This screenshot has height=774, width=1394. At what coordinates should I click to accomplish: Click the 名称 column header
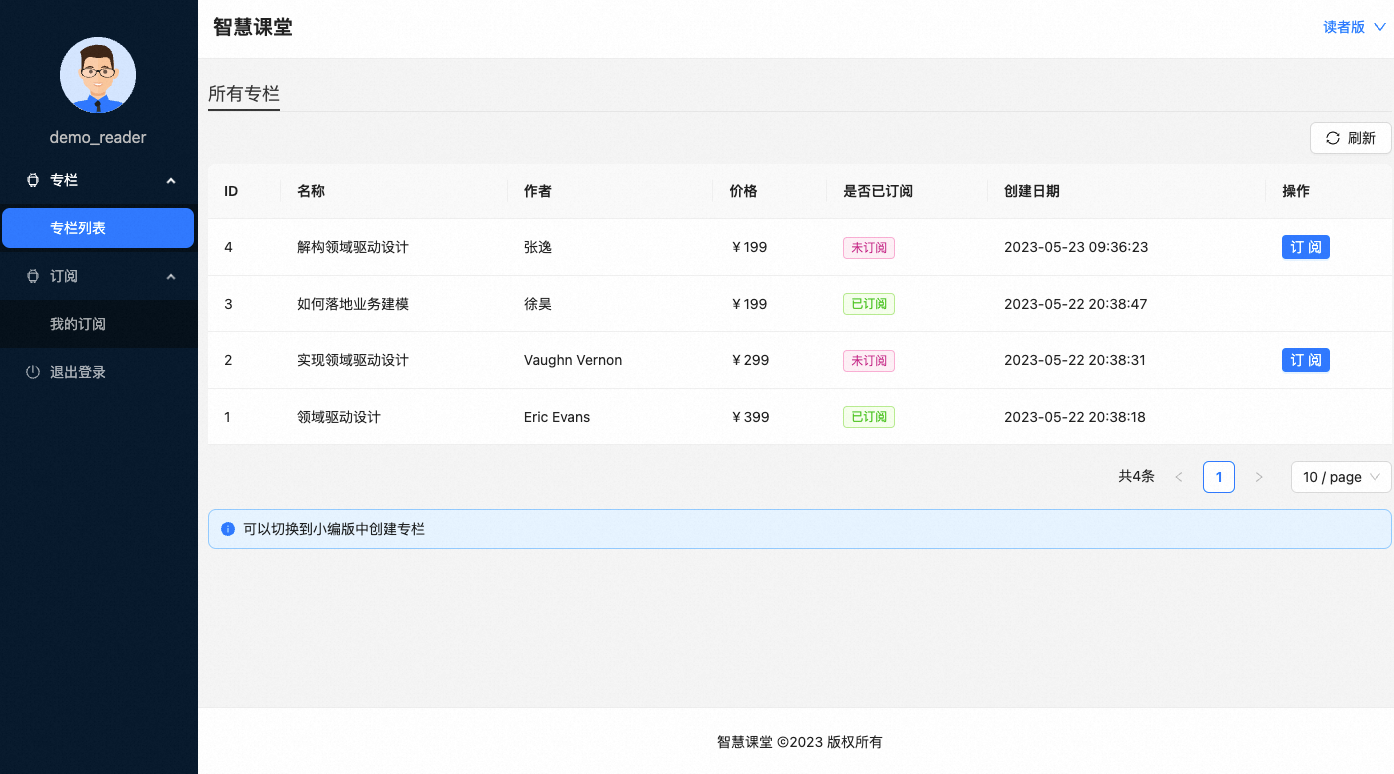click(x=311, y=191)
